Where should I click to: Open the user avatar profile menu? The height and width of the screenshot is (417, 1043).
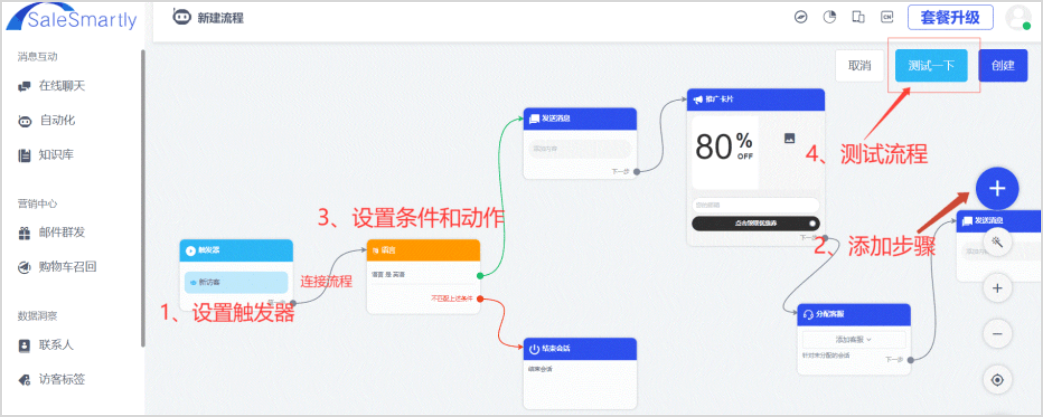pyautogui.click(x=1018, y=17)
